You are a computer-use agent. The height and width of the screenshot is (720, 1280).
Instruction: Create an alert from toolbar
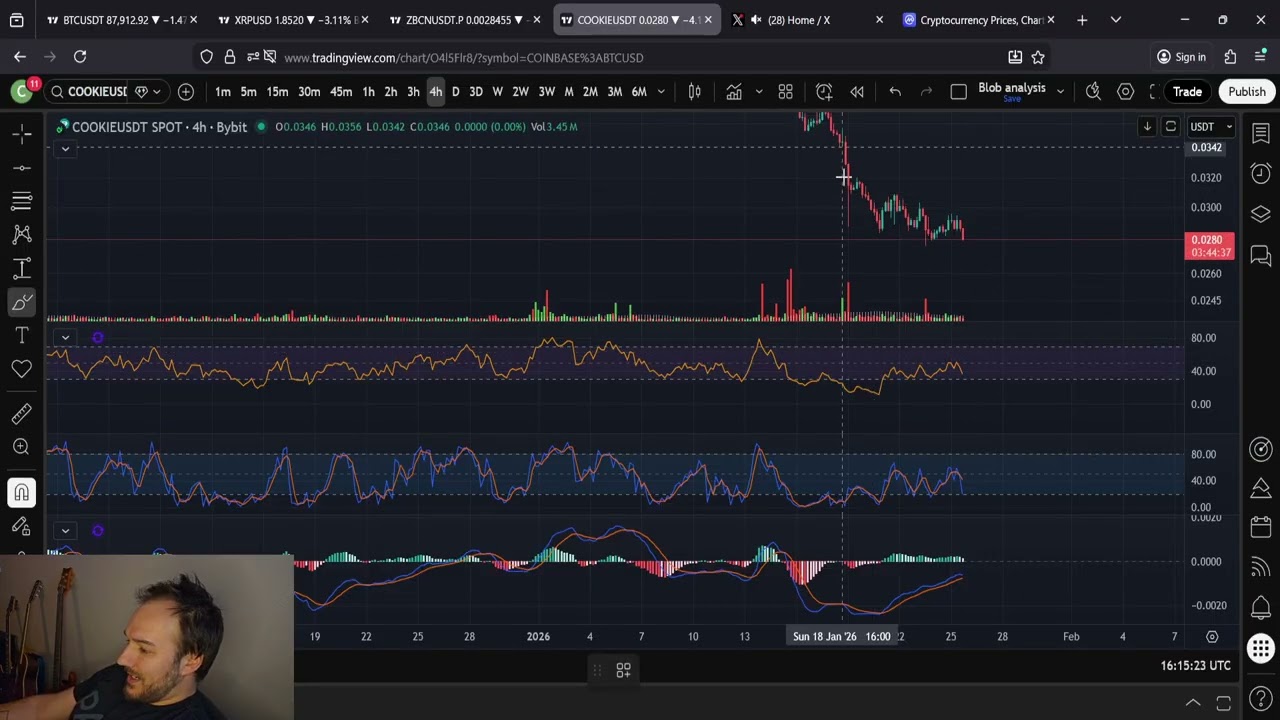pyautogui.click(x=824, y=92)
